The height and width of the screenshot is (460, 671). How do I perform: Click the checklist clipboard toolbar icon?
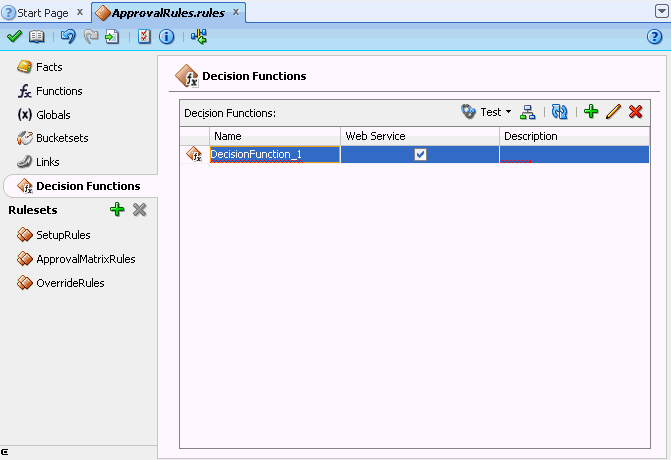[x=144, y=37]
